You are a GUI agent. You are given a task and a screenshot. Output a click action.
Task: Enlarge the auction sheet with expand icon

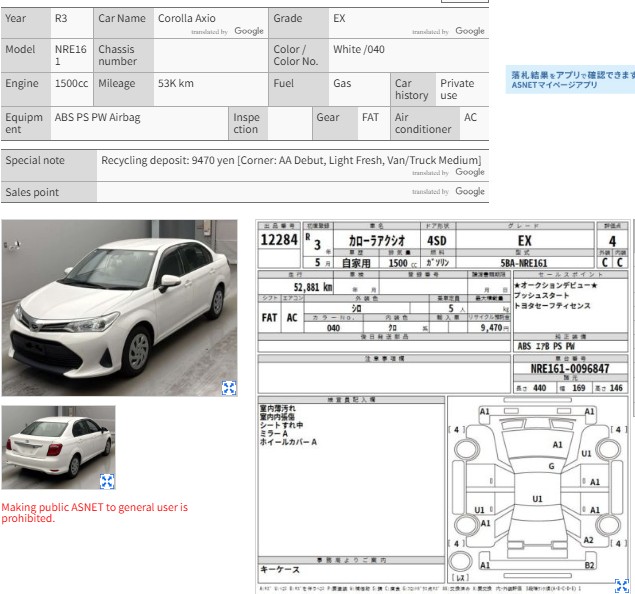click(x=622, y=585)
